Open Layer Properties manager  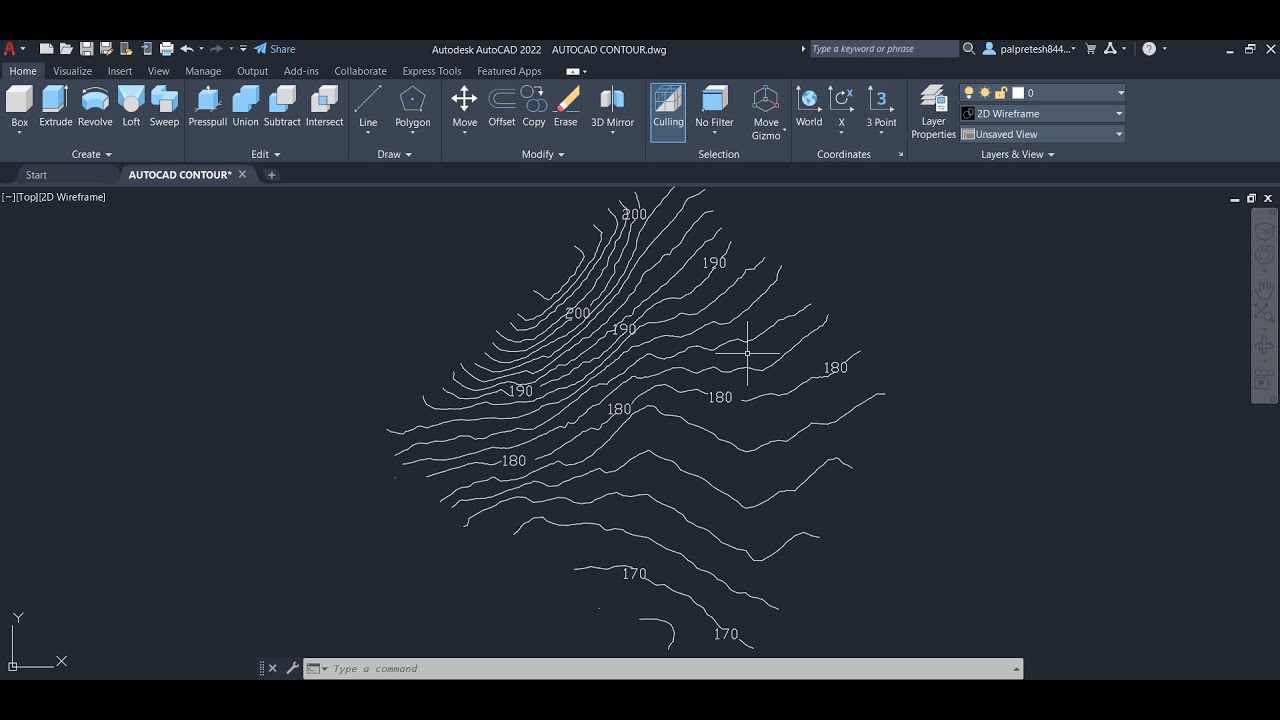[x=933, y=112]
